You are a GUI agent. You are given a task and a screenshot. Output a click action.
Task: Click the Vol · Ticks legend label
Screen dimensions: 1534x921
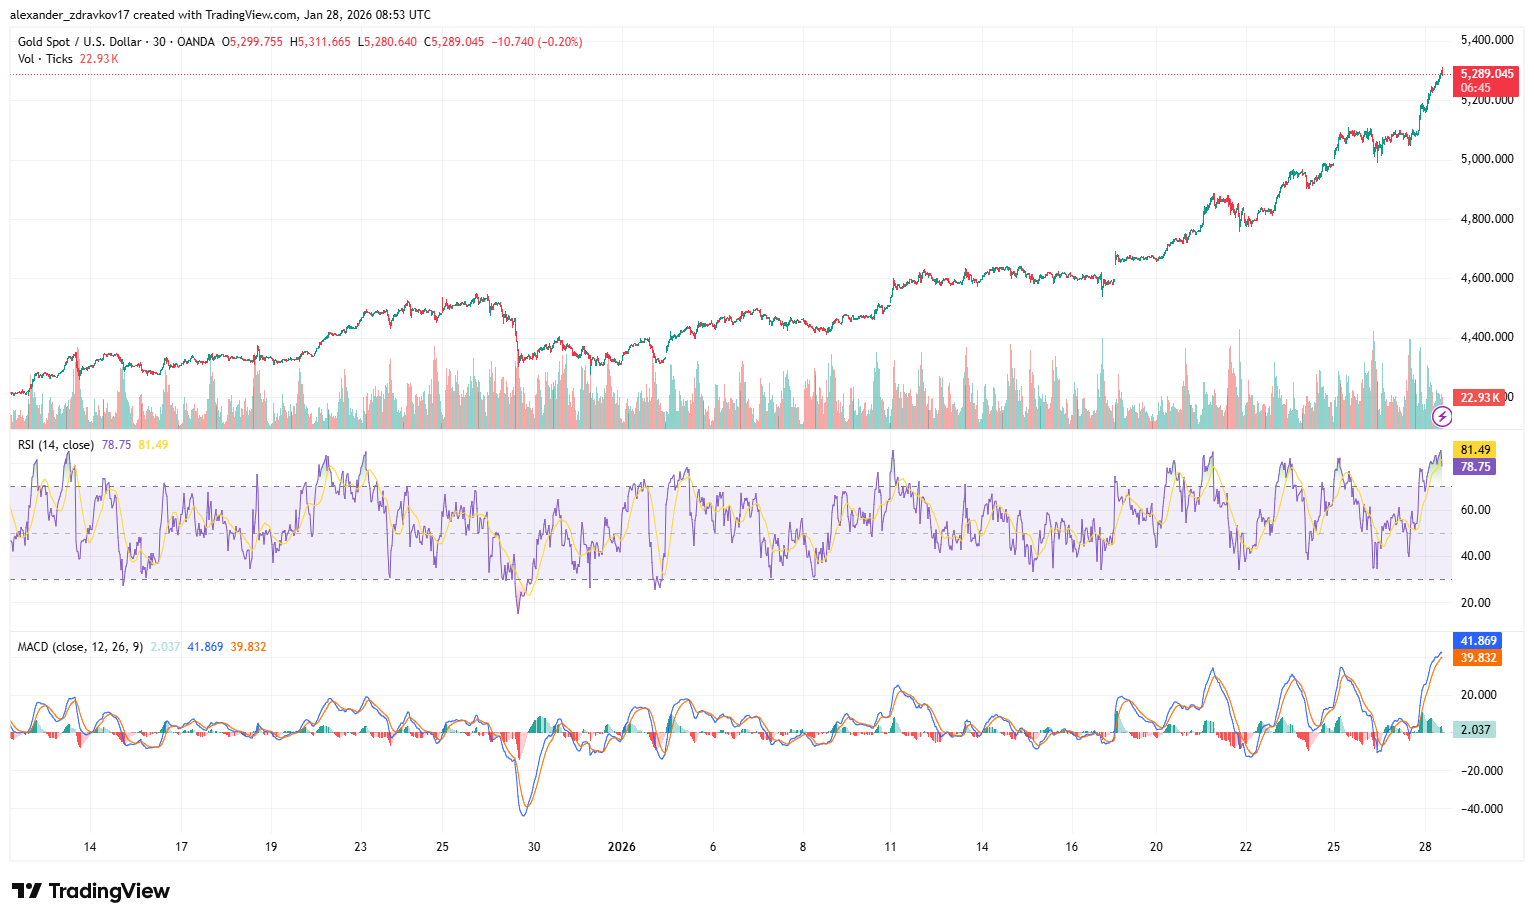[x=45, y=59]
